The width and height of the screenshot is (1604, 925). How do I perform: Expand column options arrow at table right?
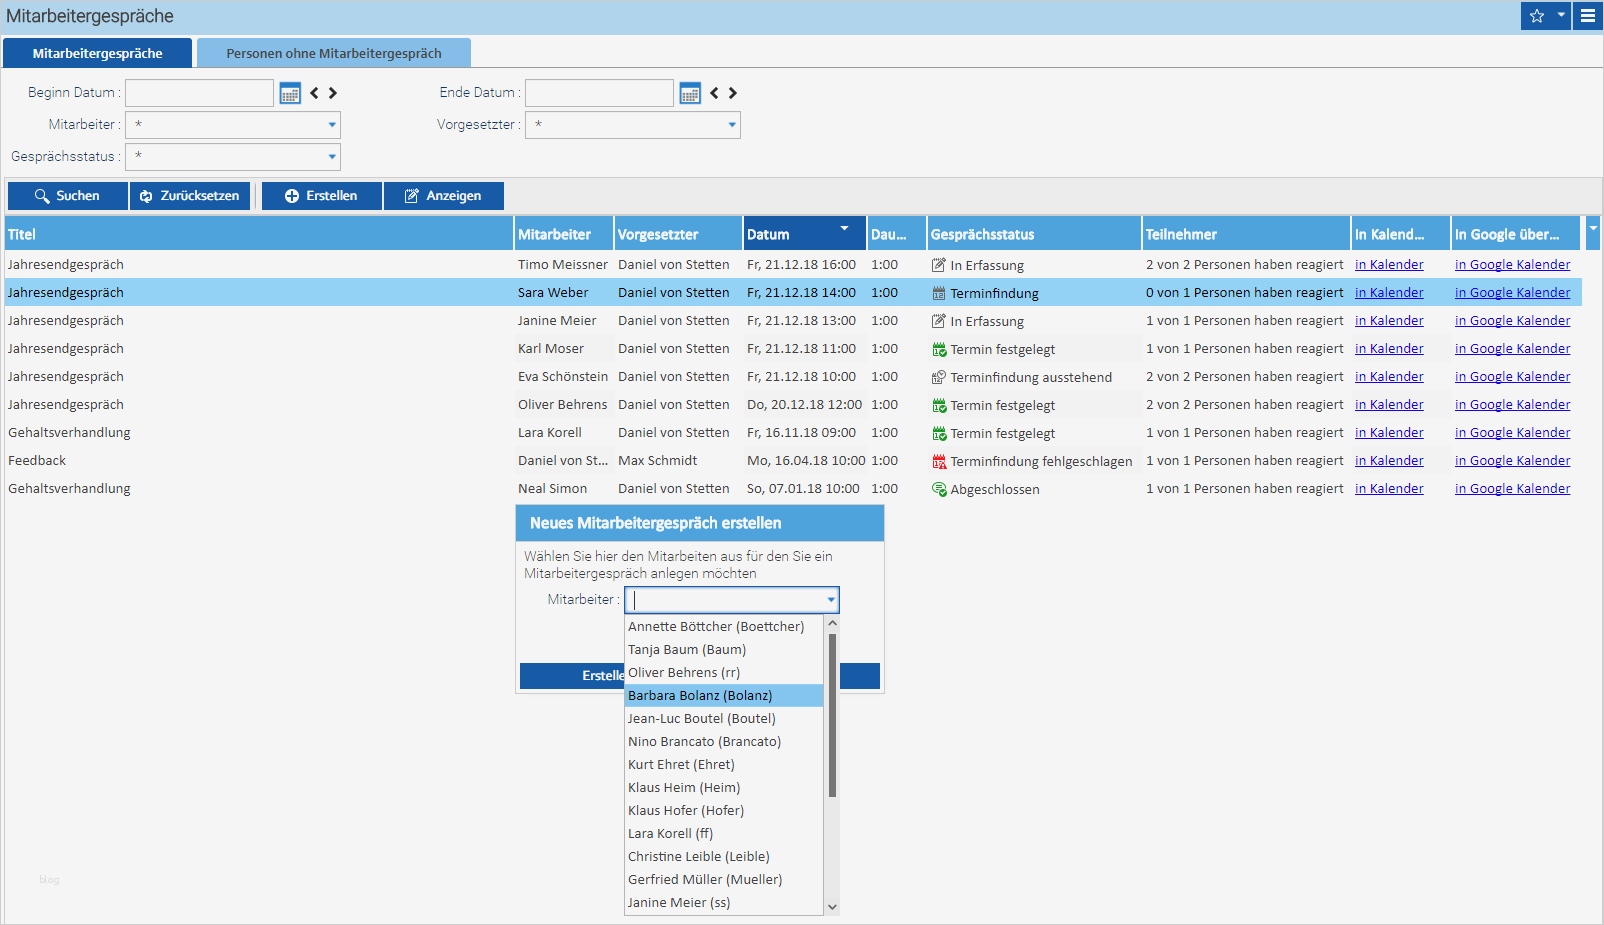coord(1593,230)
